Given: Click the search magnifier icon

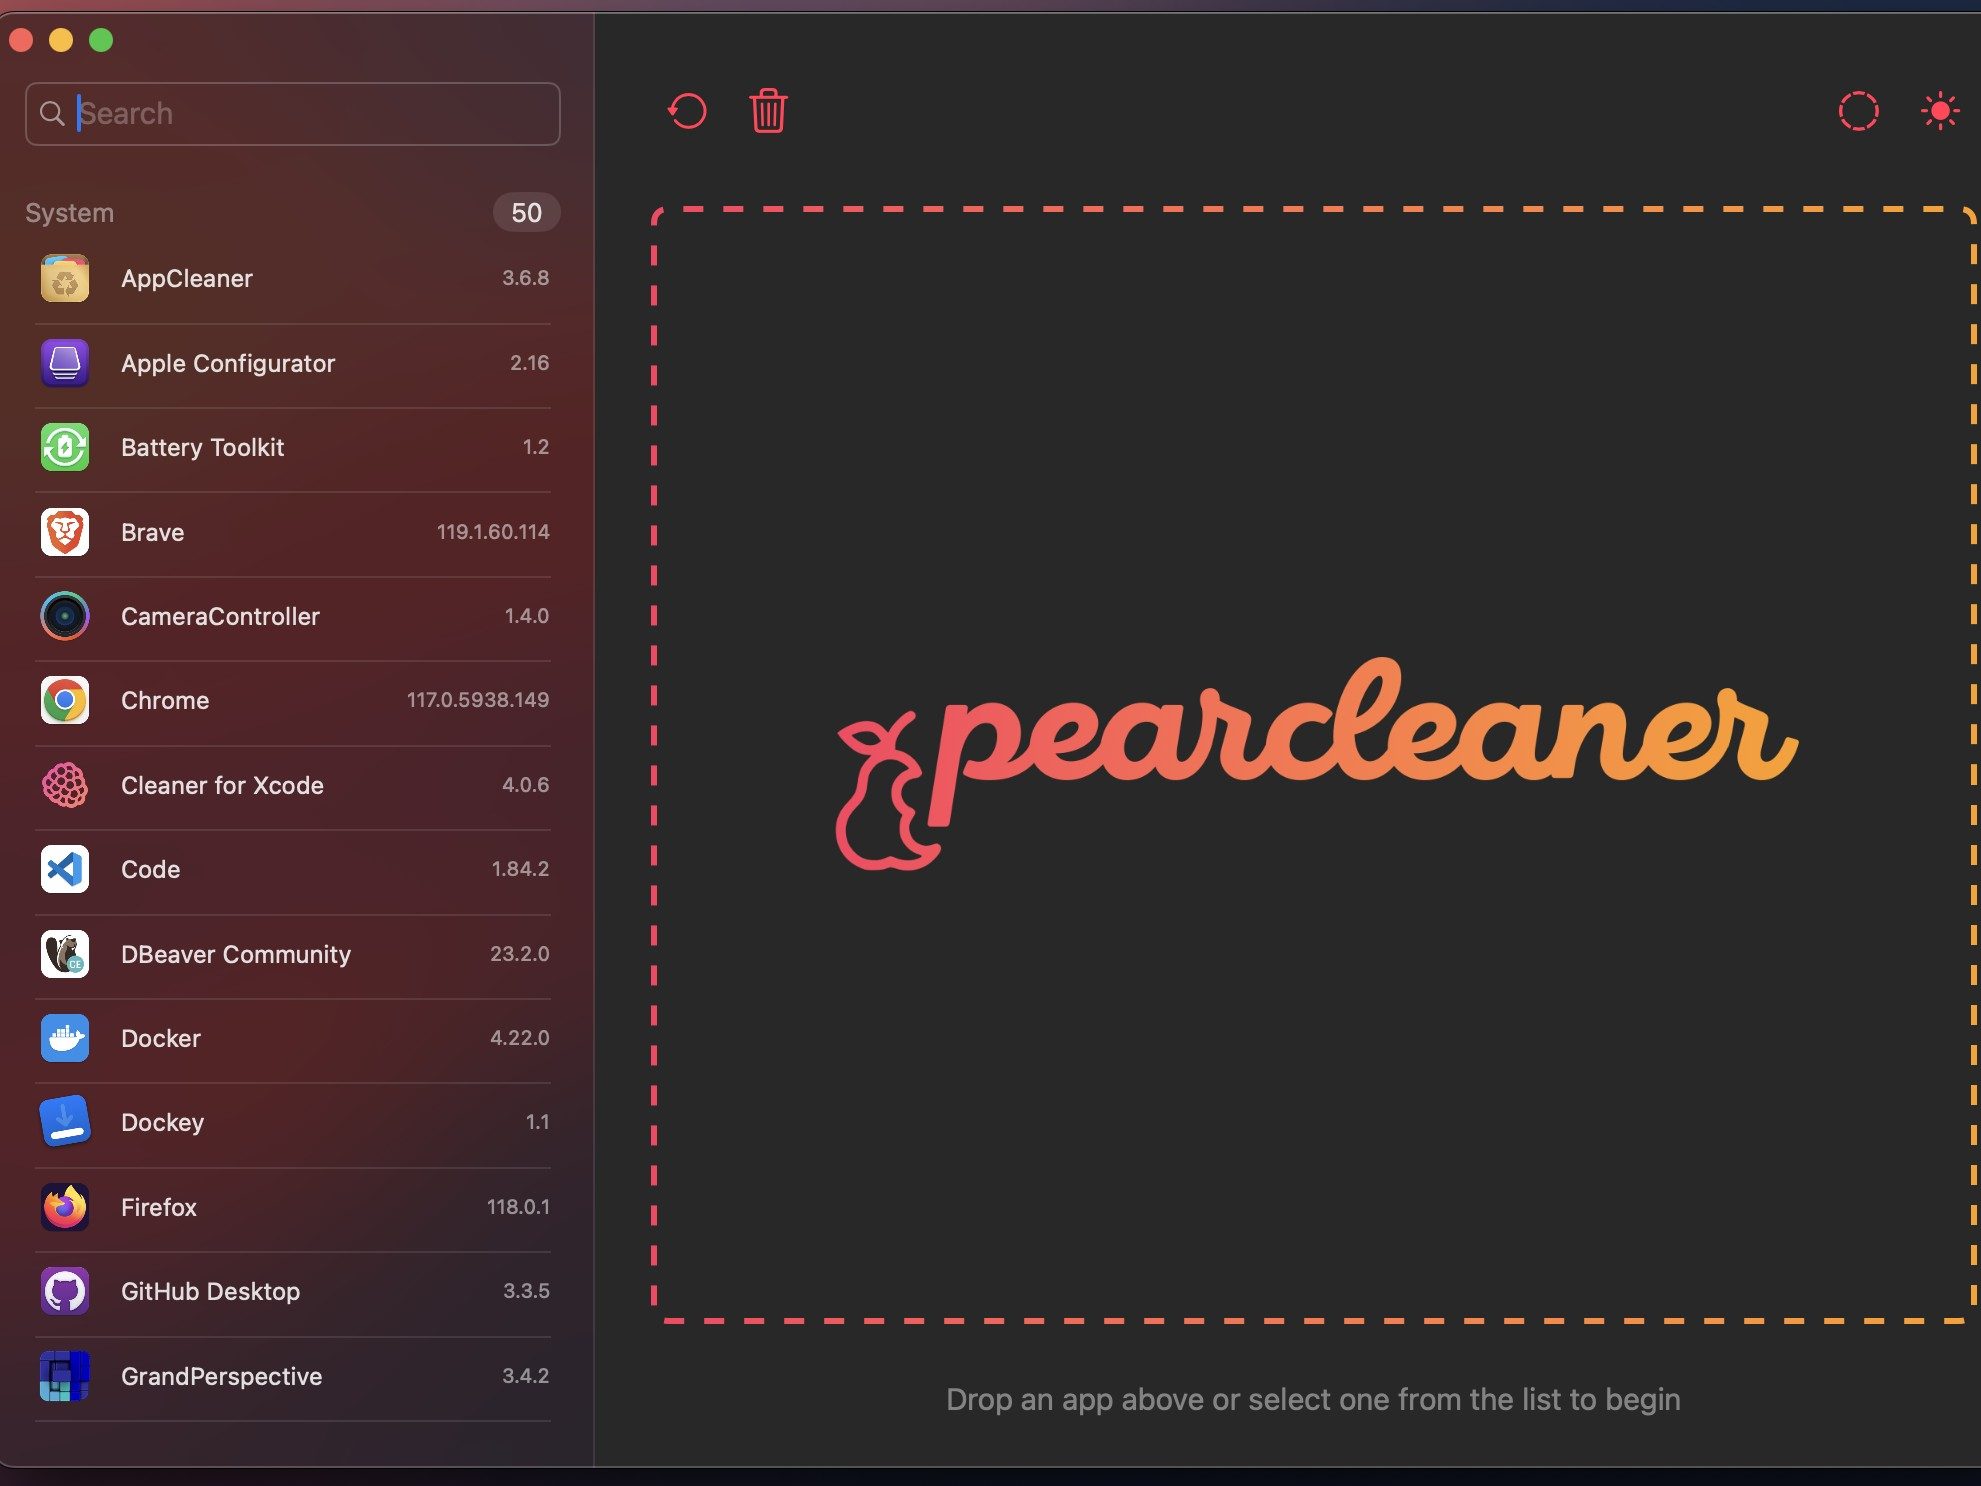Looking at the screenshot, I should 52,114.
